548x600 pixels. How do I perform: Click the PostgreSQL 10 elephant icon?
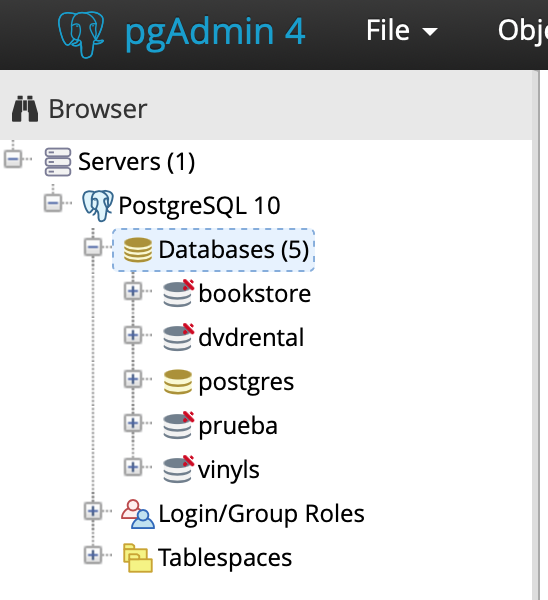pos(98,205)
